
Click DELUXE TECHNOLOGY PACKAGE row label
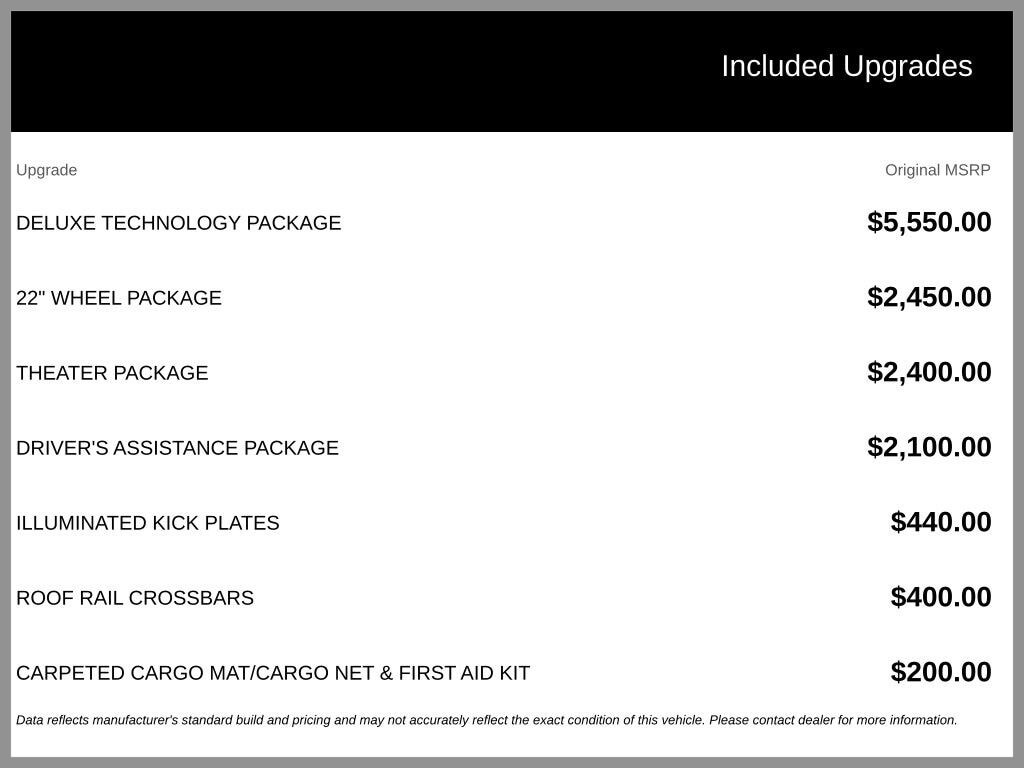tap(178, 223)
